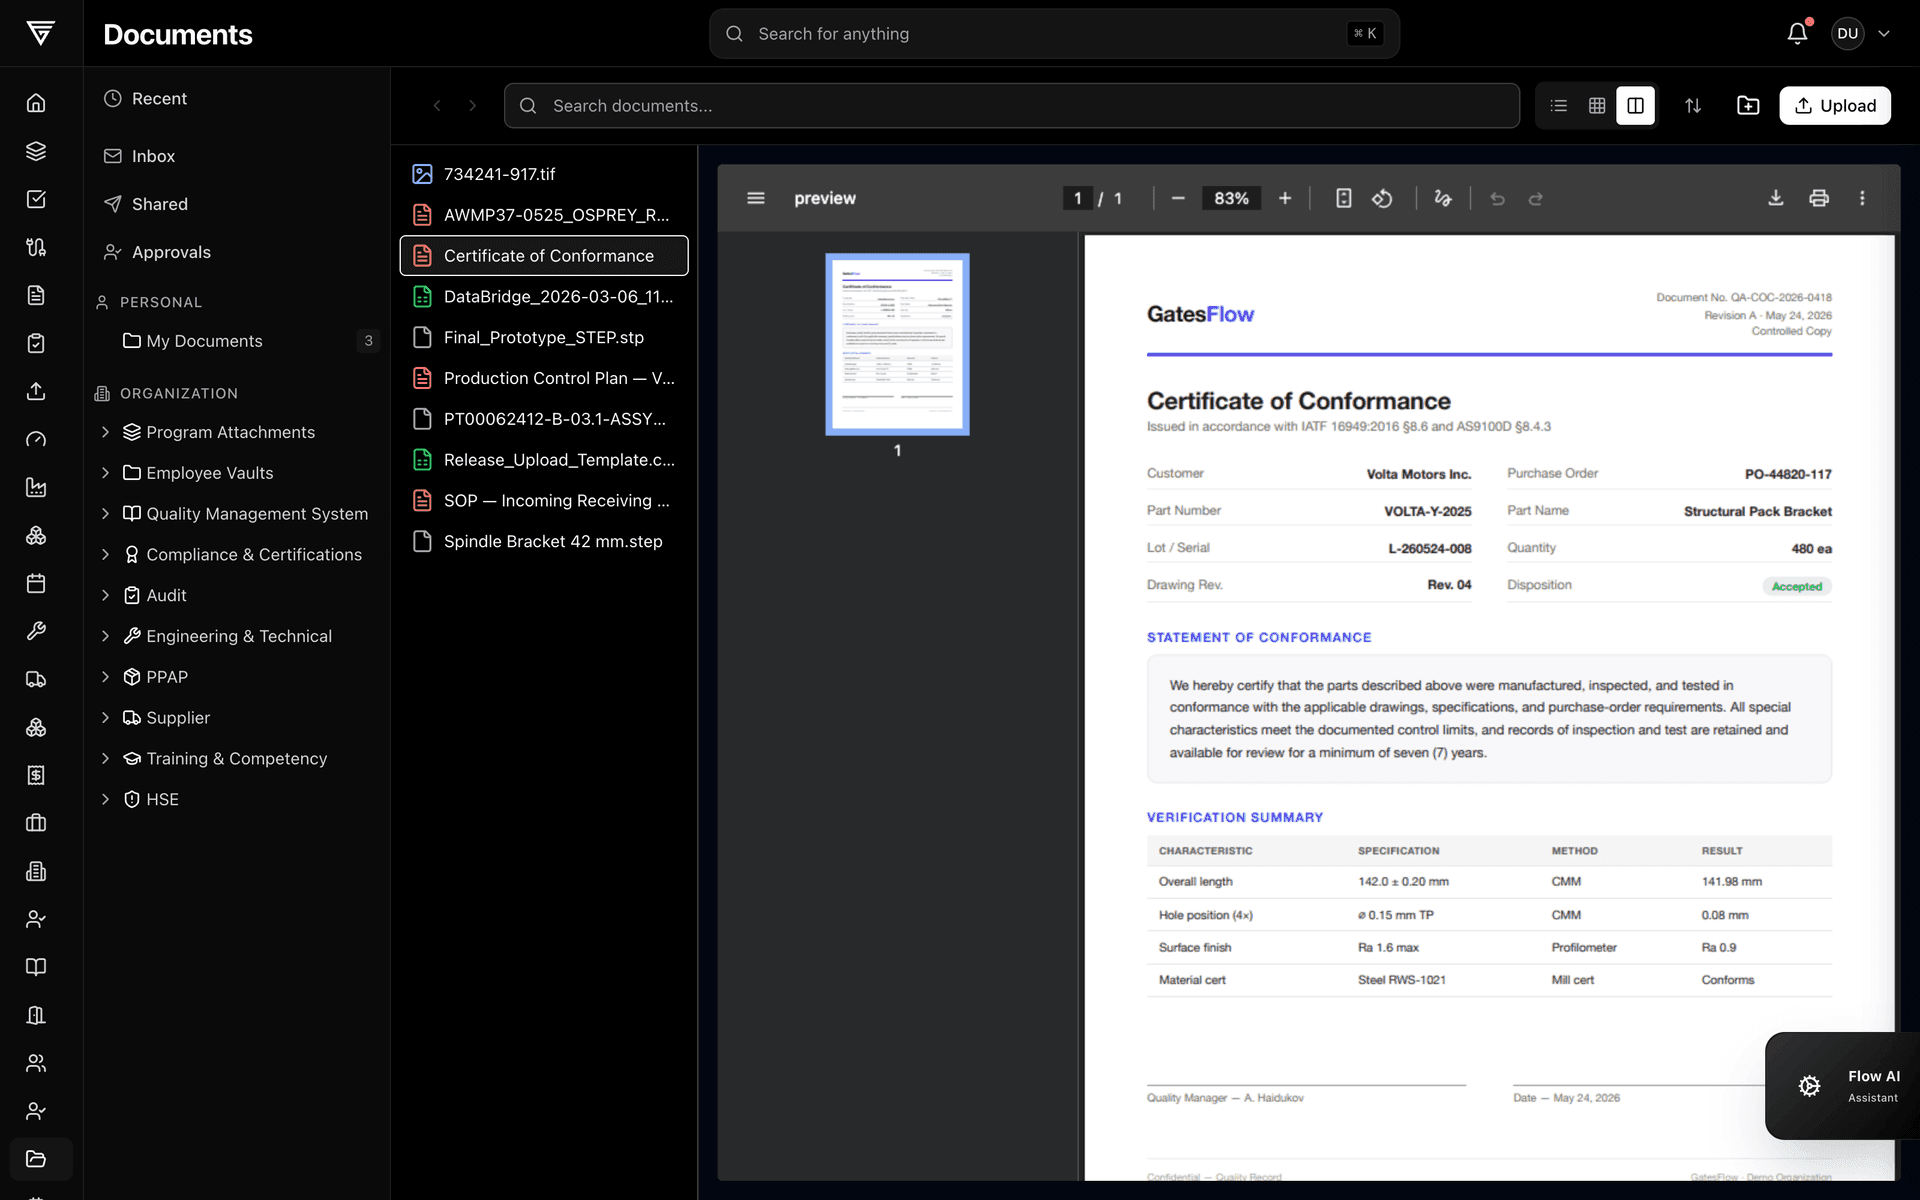Image resolution: width=1920 pixels, height=1200 pixels.
Task: Switch to grid view
Action: coord(1597,106)
